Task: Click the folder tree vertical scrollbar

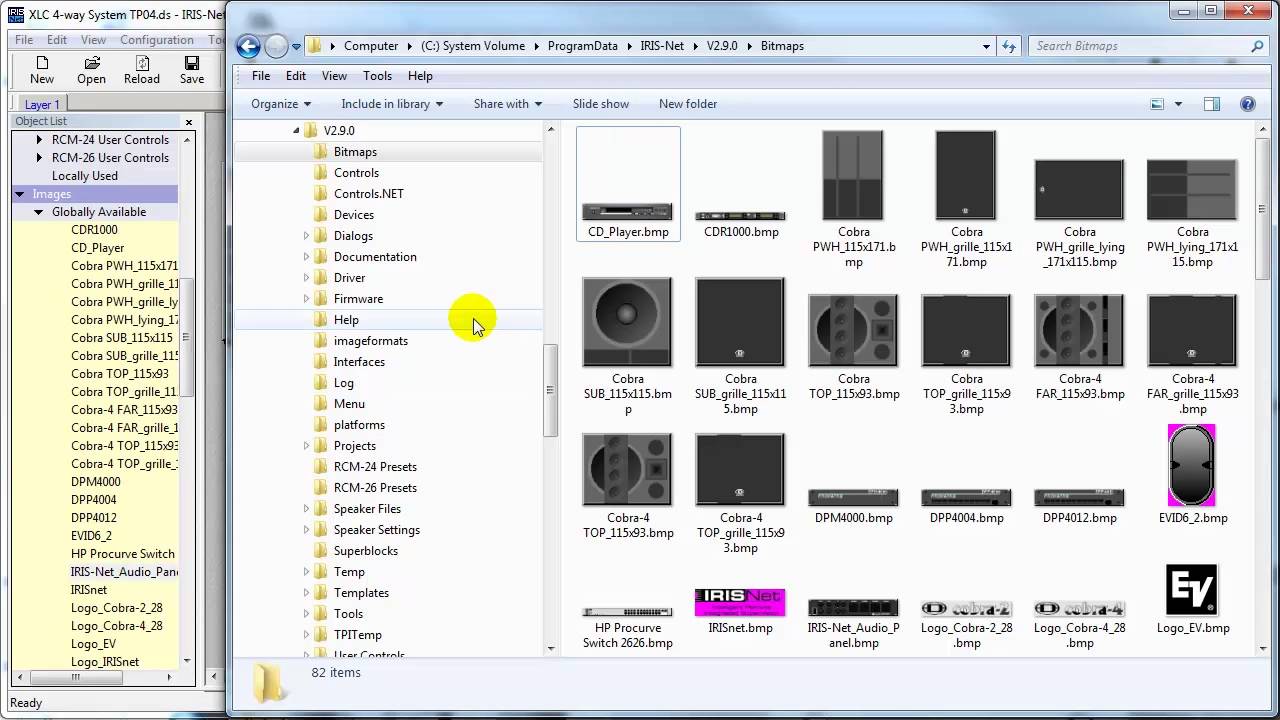Action: [550, 390]
